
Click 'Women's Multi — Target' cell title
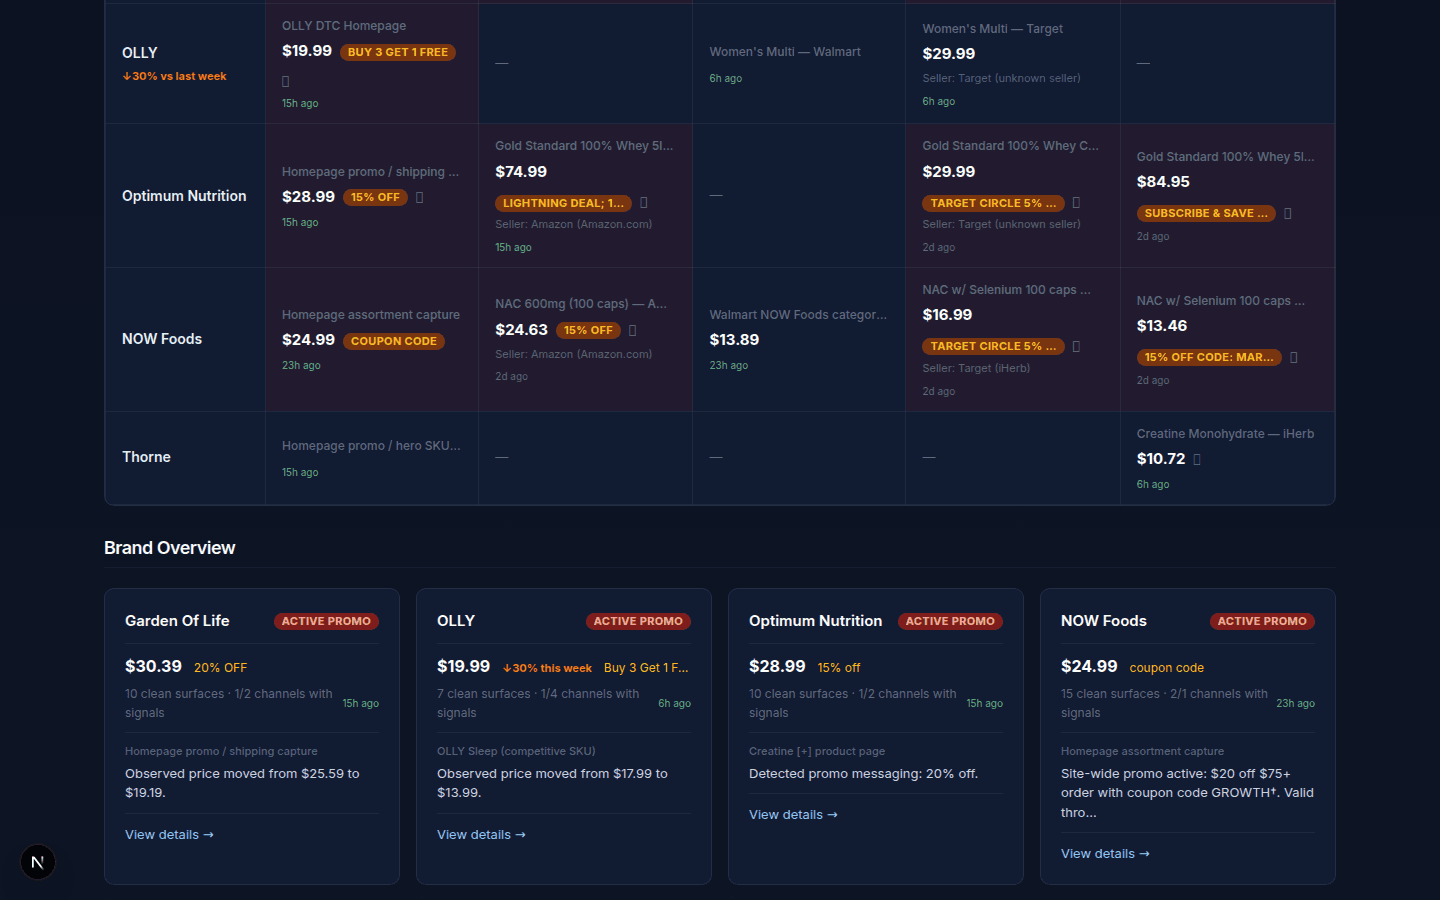tap(992, 29)
